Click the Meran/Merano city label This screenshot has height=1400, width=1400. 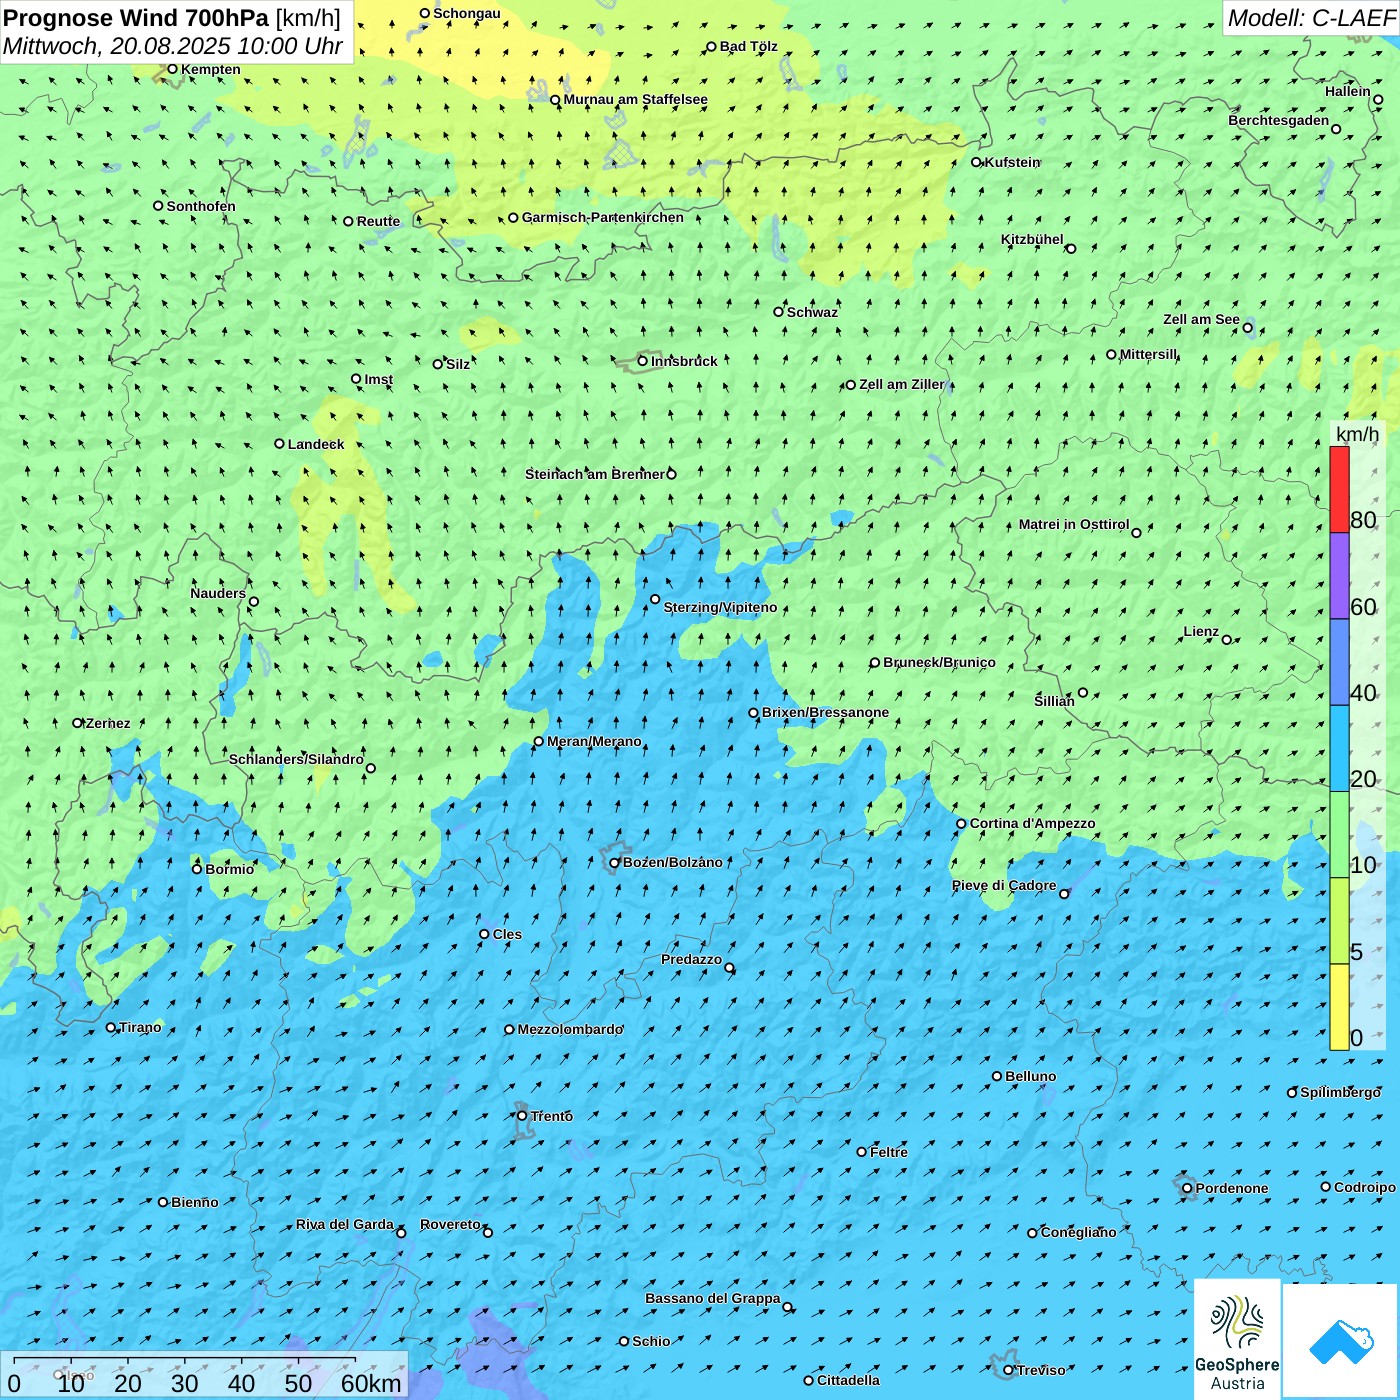point(594,742)
